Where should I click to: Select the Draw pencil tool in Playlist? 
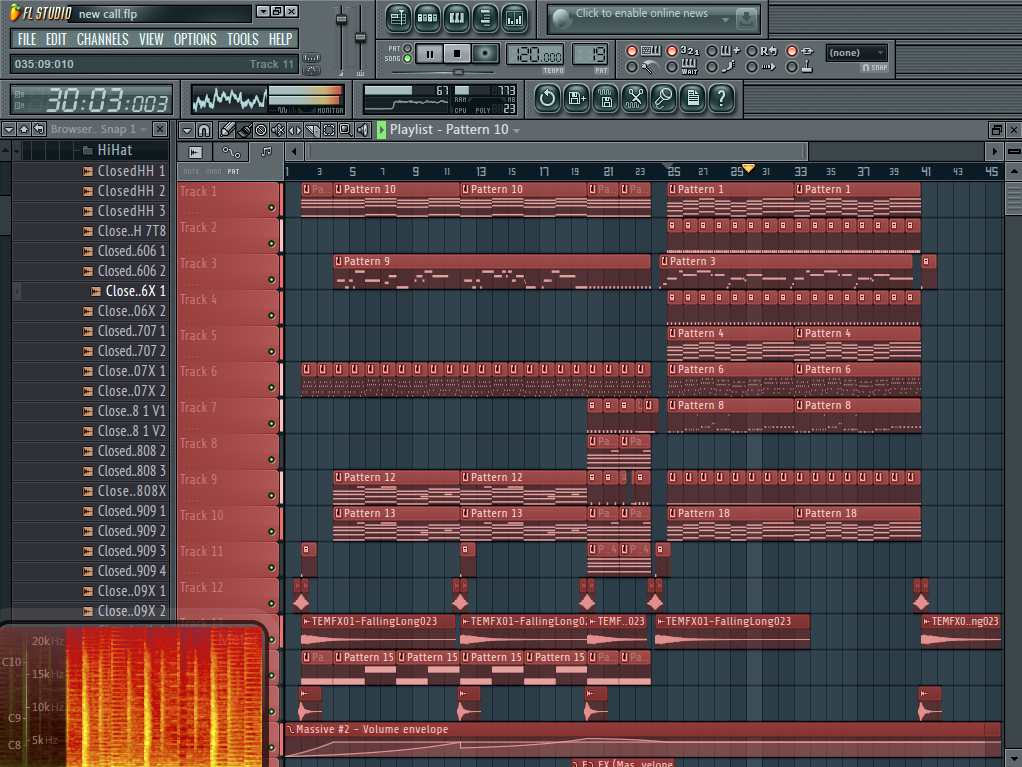(x=227, y=130)
